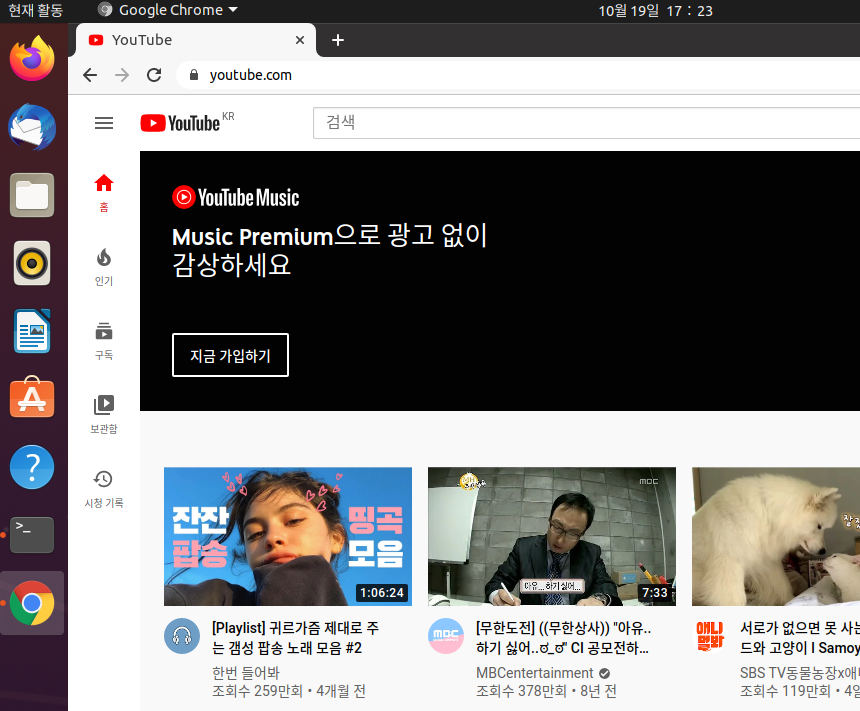Open LibreOffice Writer from dock
Viewport: 860px width, 711px height.
point(32,331)
